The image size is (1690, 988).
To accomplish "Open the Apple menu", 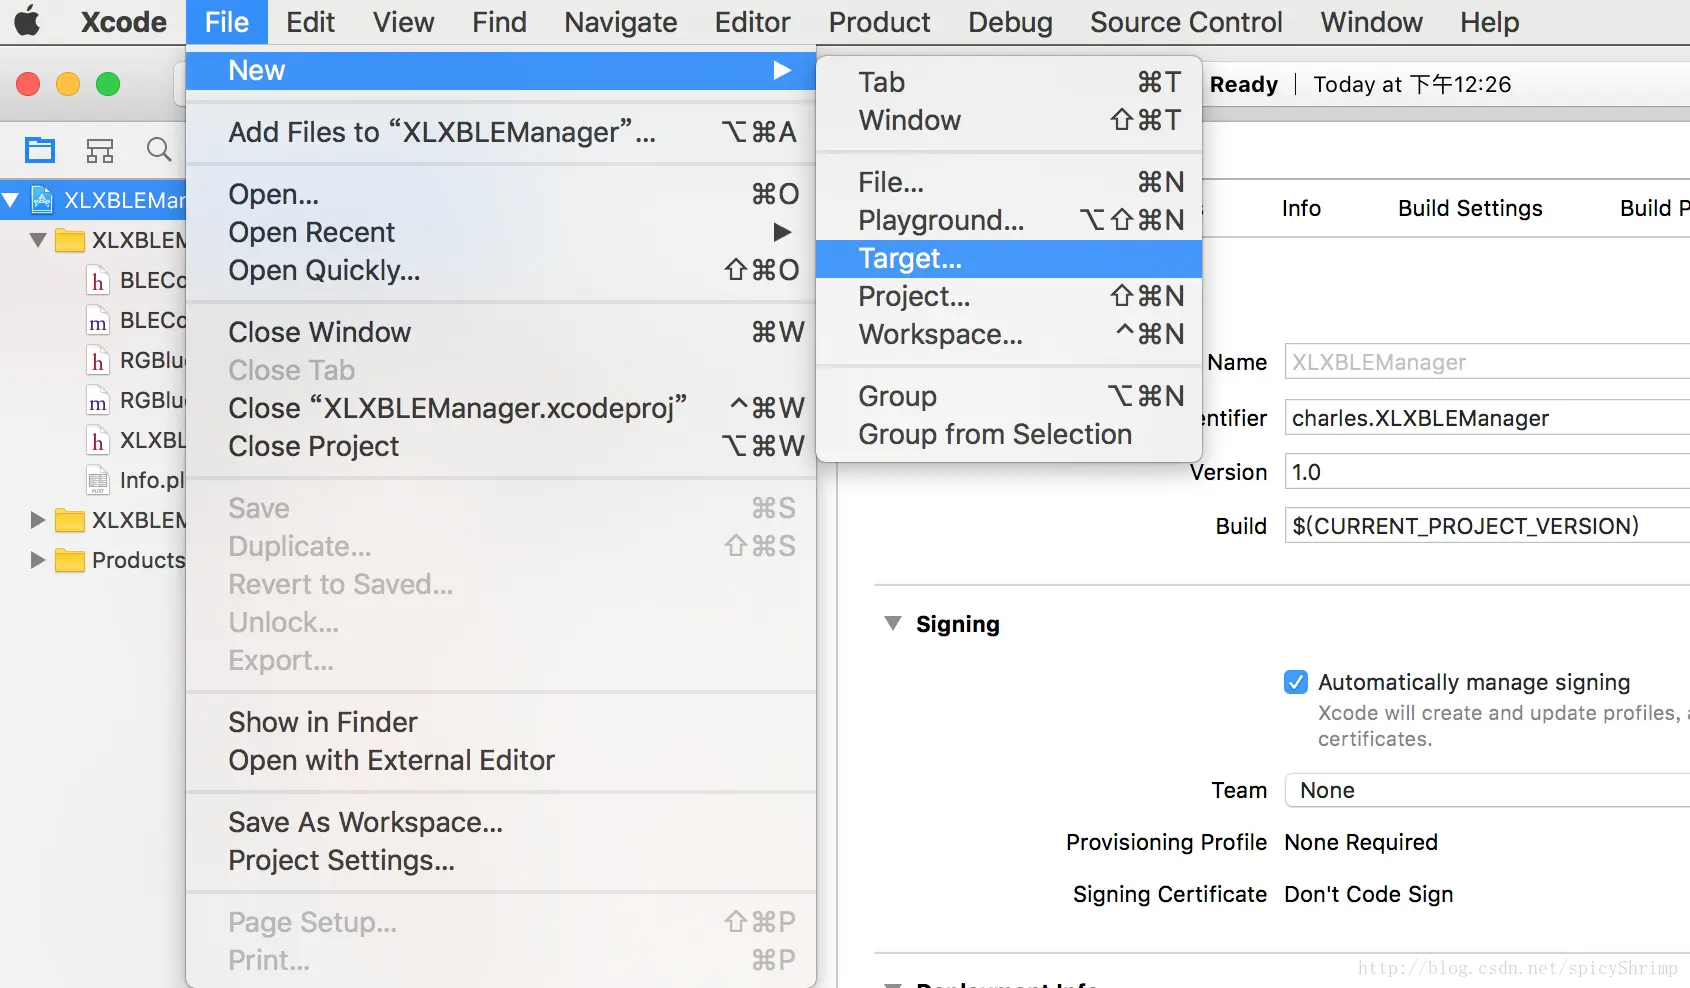I will pos(27,21).
